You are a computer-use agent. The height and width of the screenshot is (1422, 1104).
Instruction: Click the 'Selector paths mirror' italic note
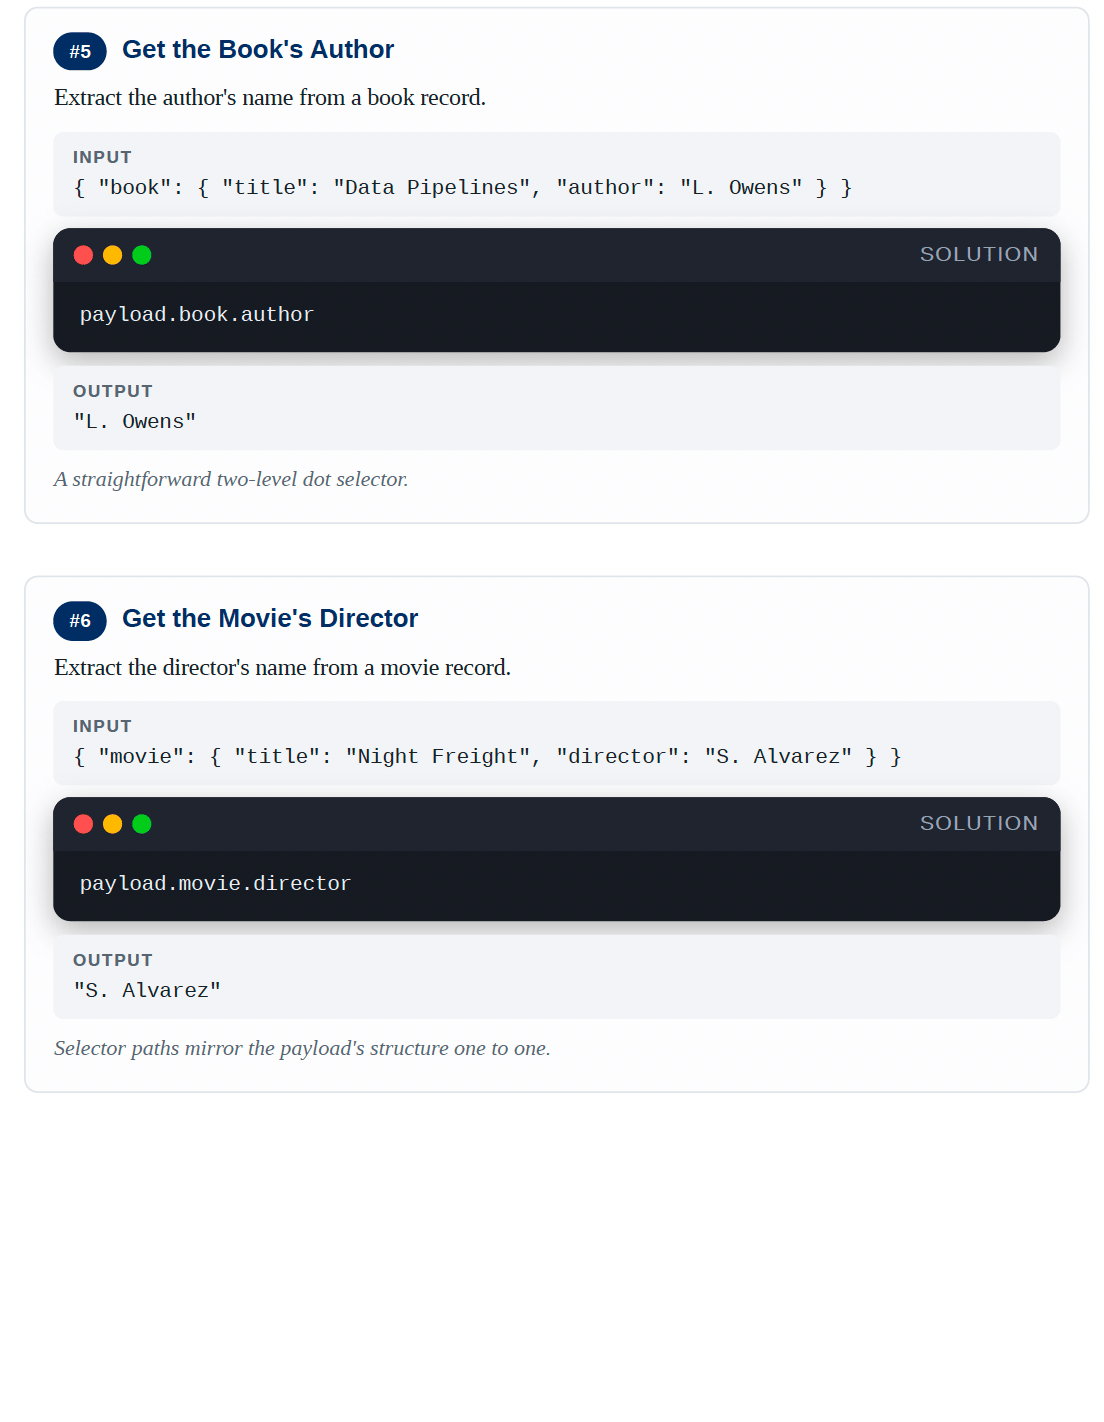[302, 1049]
